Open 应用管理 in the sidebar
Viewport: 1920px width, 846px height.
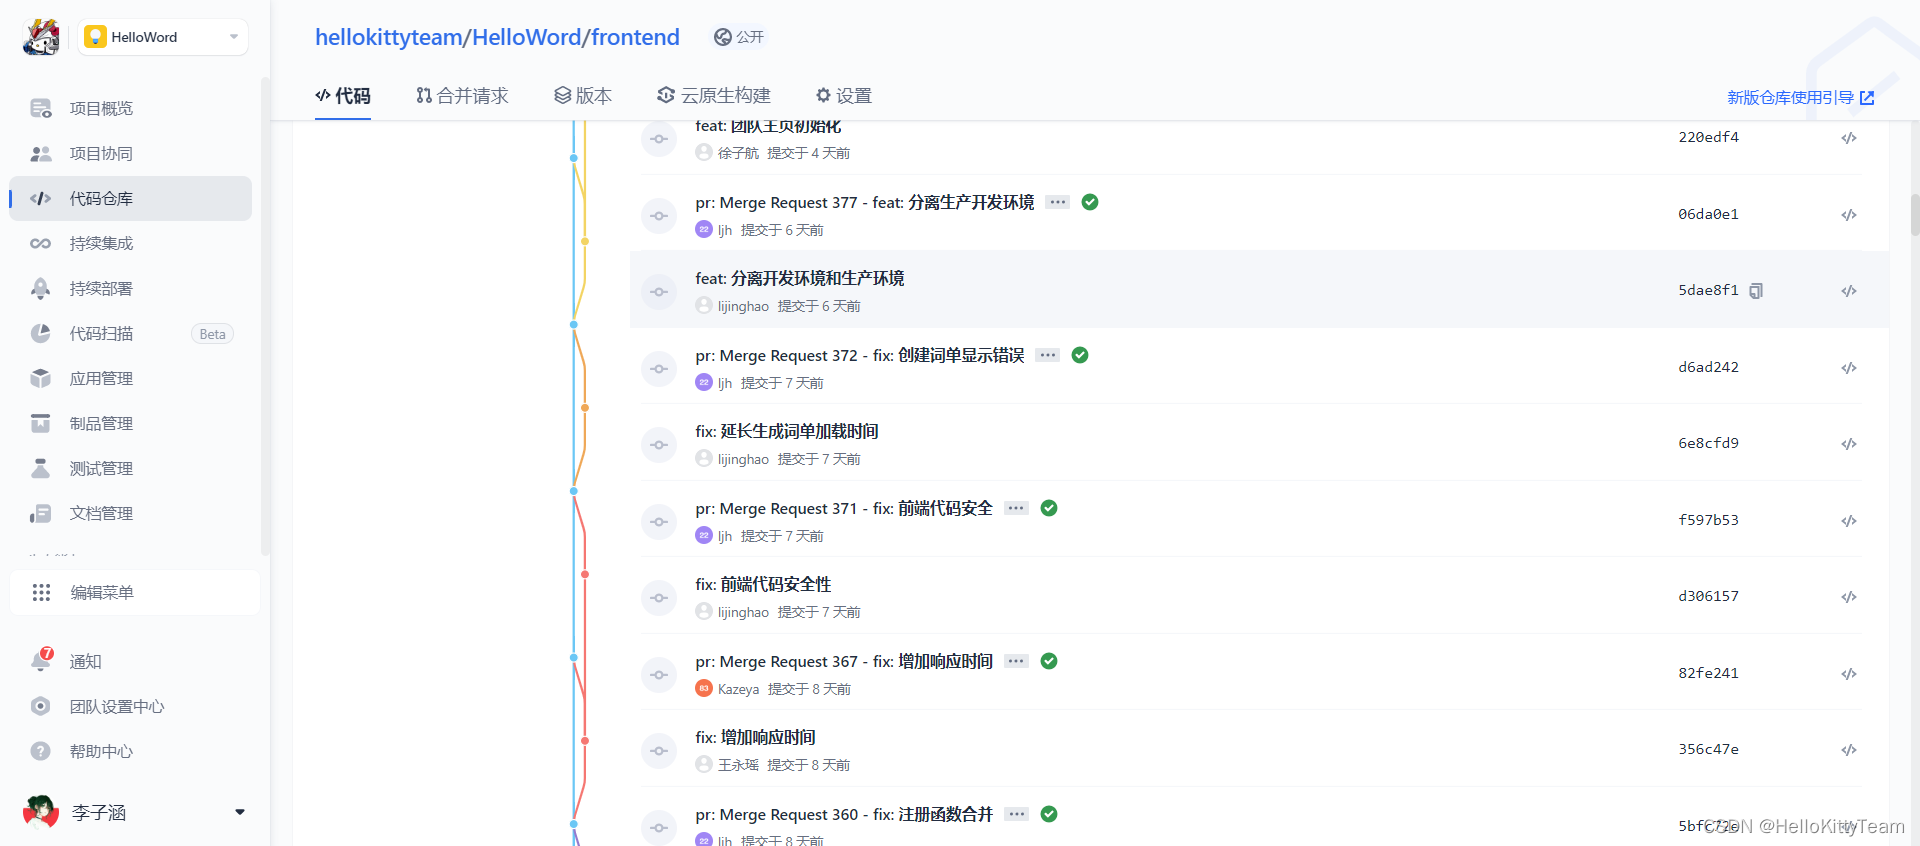(x=130, y=378)
